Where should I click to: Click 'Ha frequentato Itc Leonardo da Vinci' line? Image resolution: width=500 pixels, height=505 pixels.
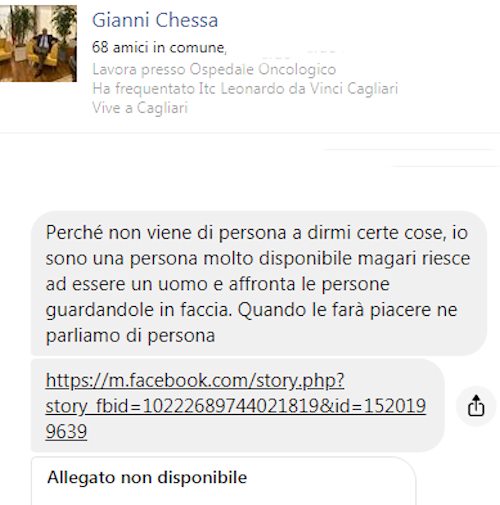[245, 89]
